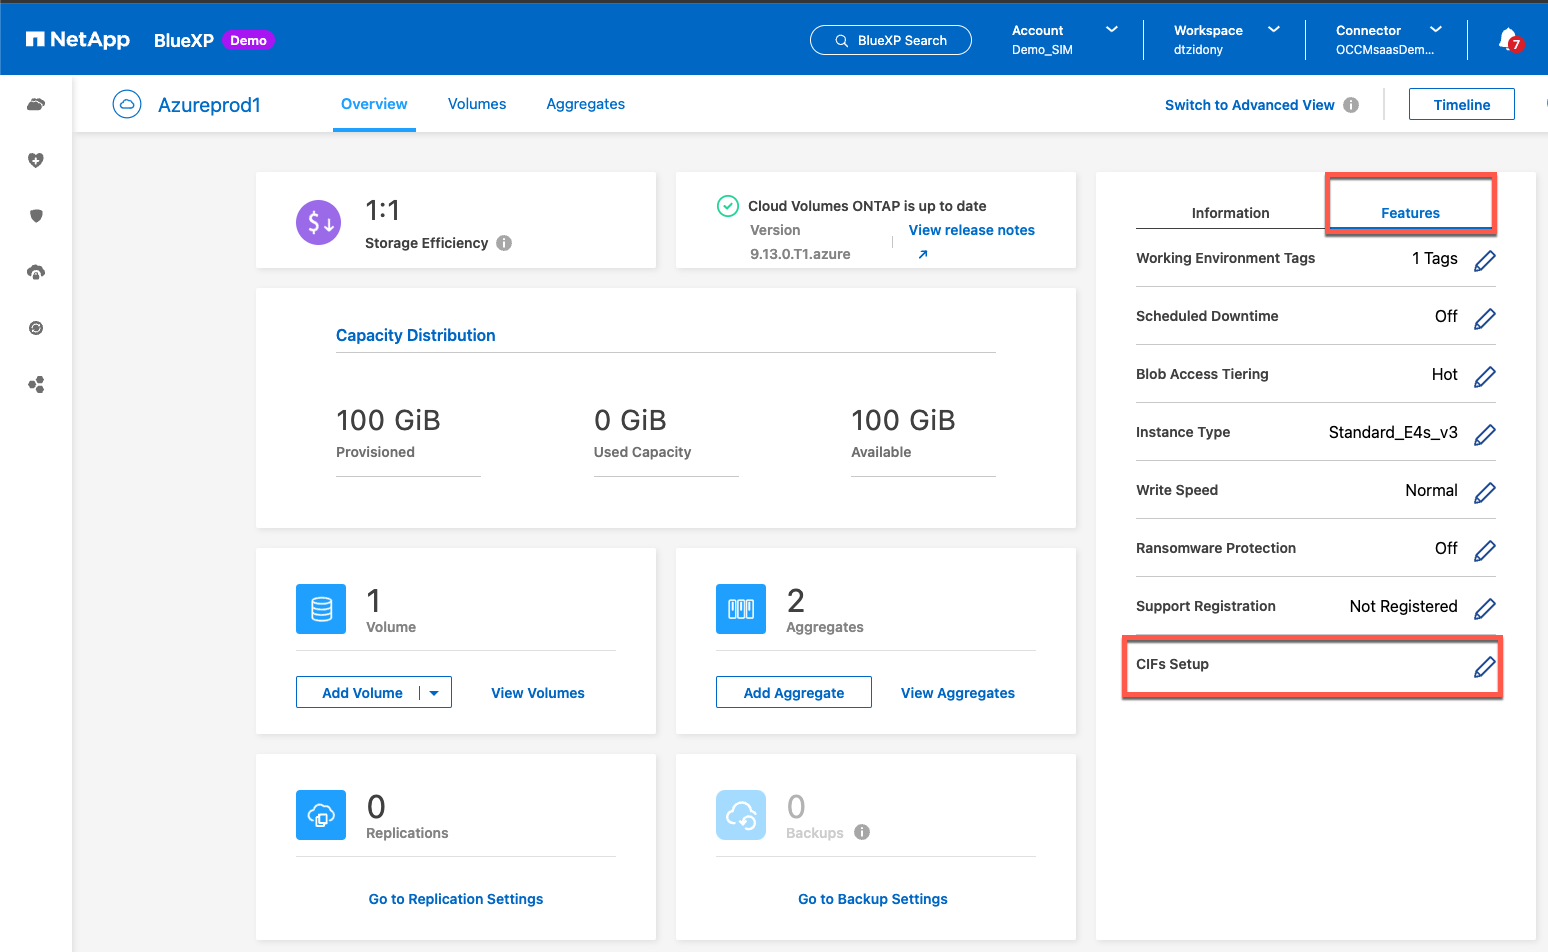This screenshot has width=1548, height=952.
Task: Select the Information tab
Action: pyautogui.click(x=1230, y=213)
